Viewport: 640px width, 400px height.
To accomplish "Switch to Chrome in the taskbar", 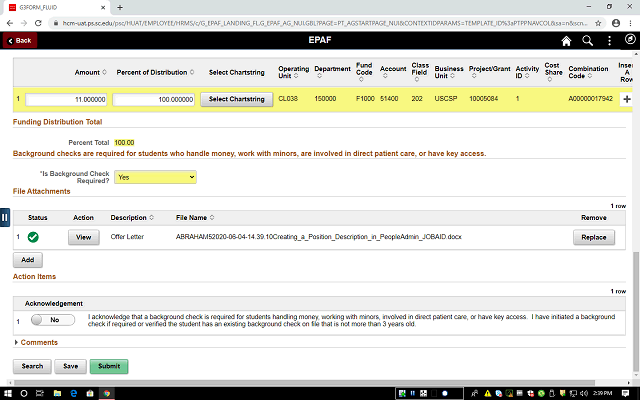I will click(x=107, y=393).
